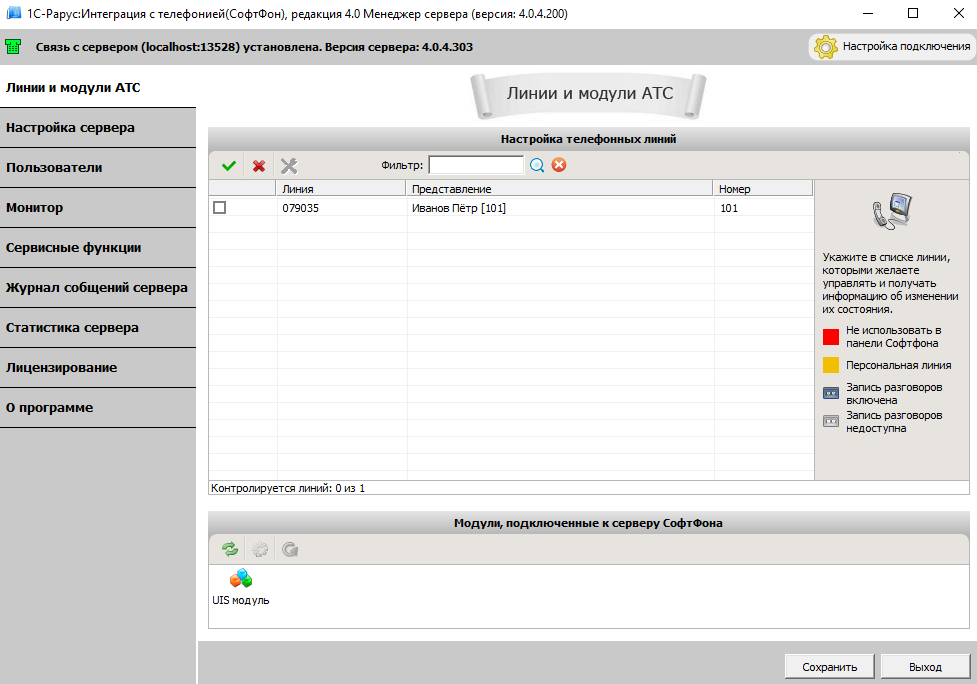Open line settings wrench-screwdriver icon
Image resolution: width=977 pixels, height=684 pixels.
pos(288,166)
